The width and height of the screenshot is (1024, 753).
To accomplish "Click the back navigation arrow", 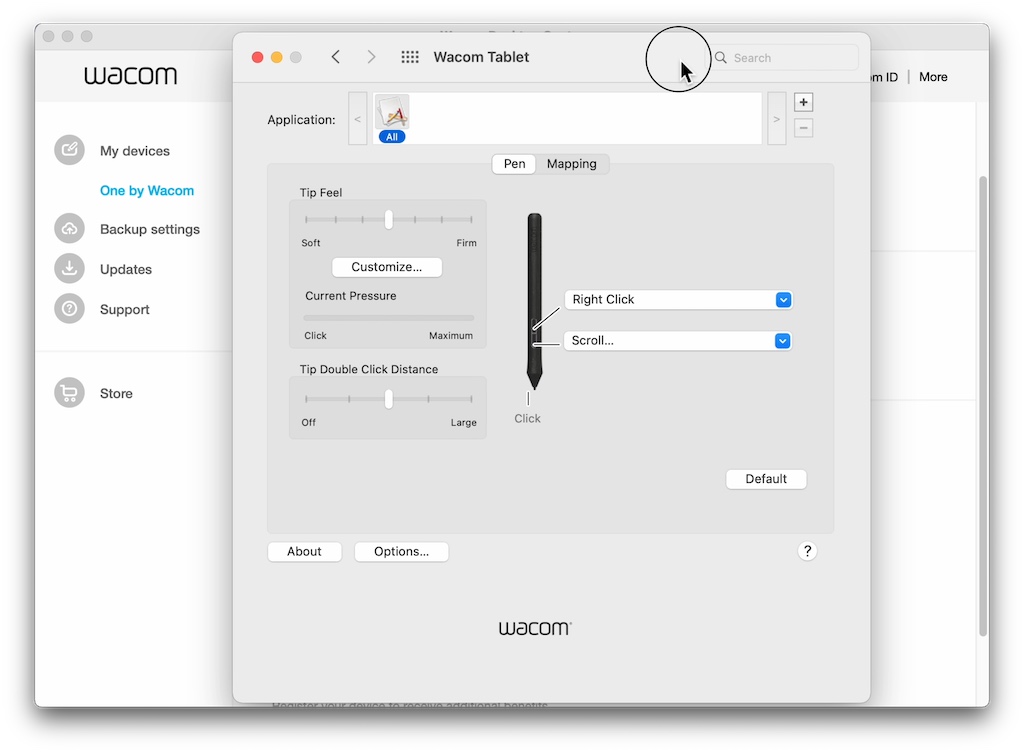I will point(335,57).
